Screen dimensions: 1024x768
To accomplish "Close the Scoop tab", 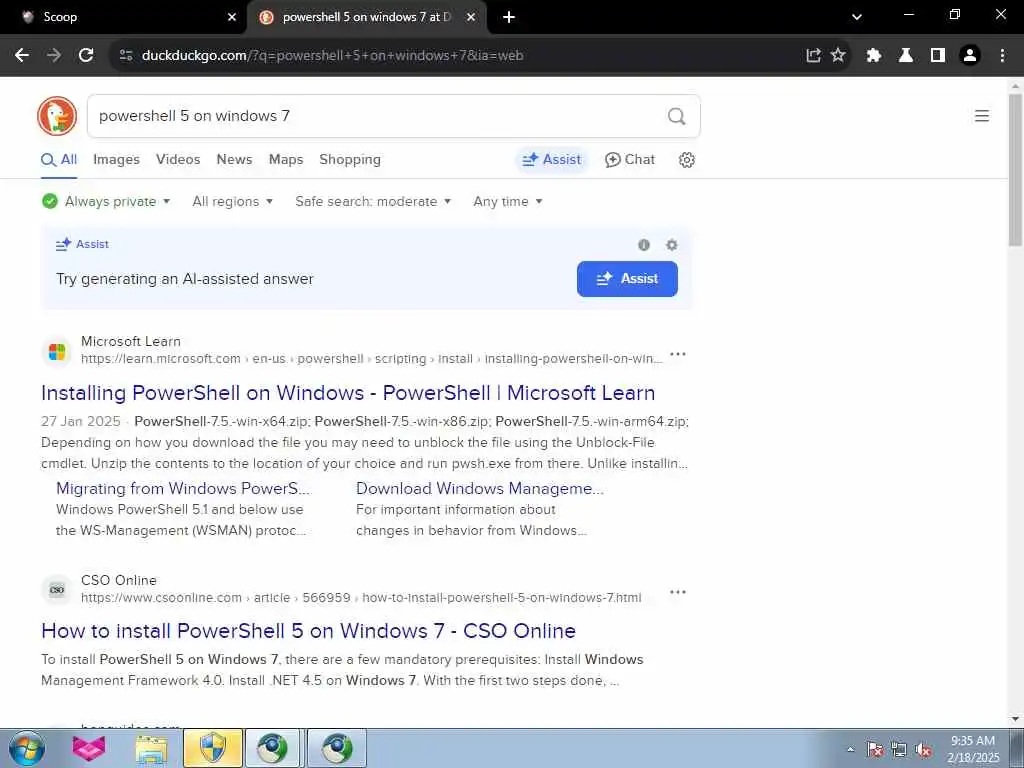I will tap(232, 18).
